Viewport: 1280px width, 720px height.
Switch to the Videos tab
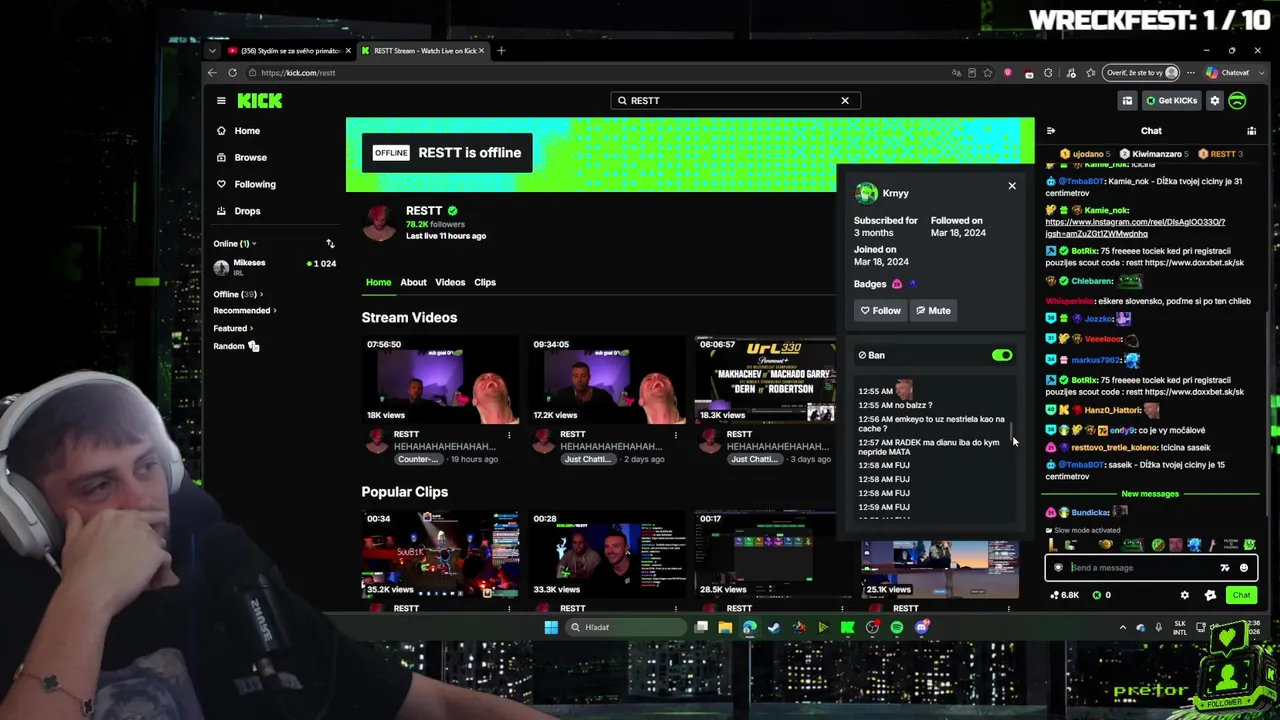(450, 282)
